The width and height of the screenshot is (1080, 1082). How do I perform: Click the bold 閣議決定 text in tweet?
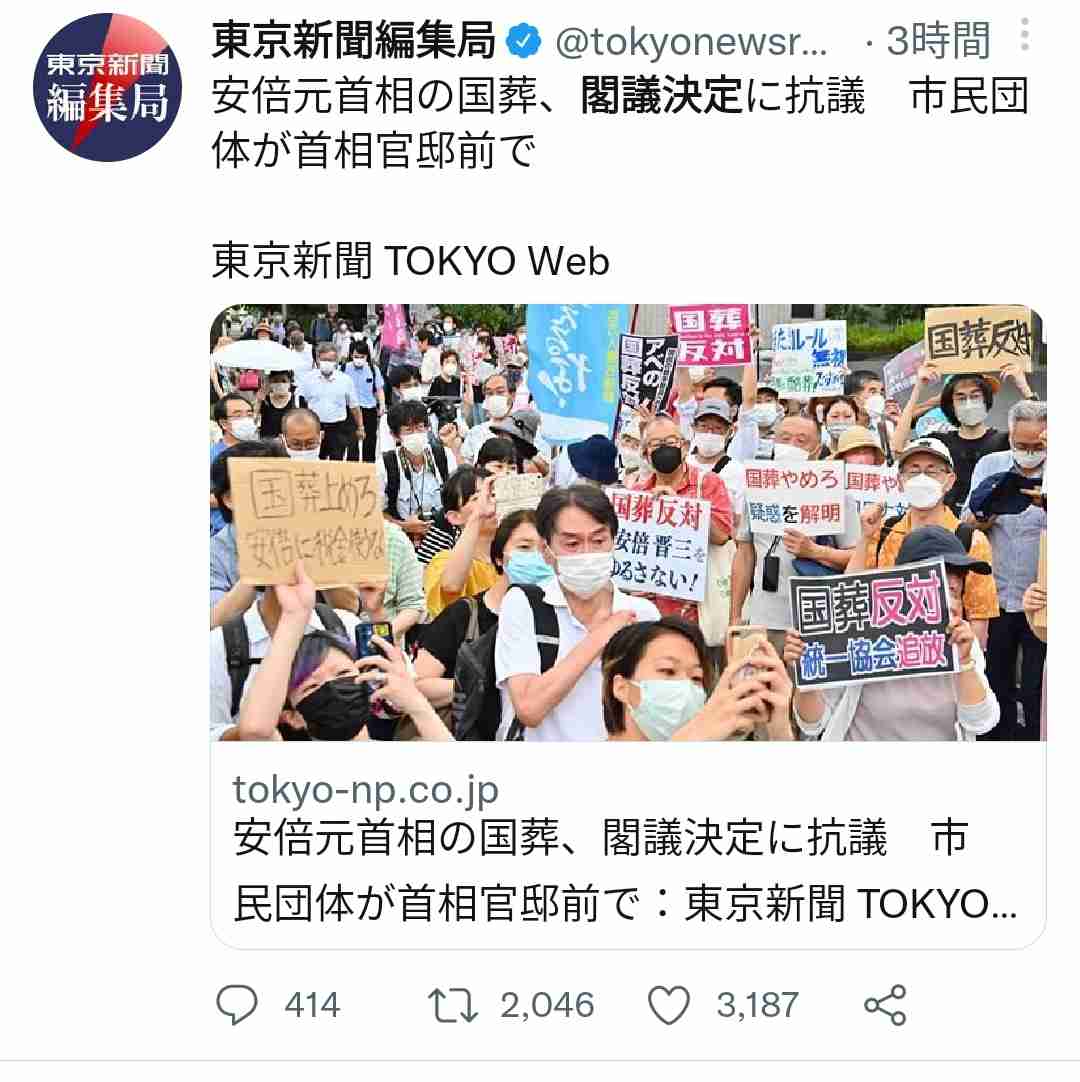[661, 95]
